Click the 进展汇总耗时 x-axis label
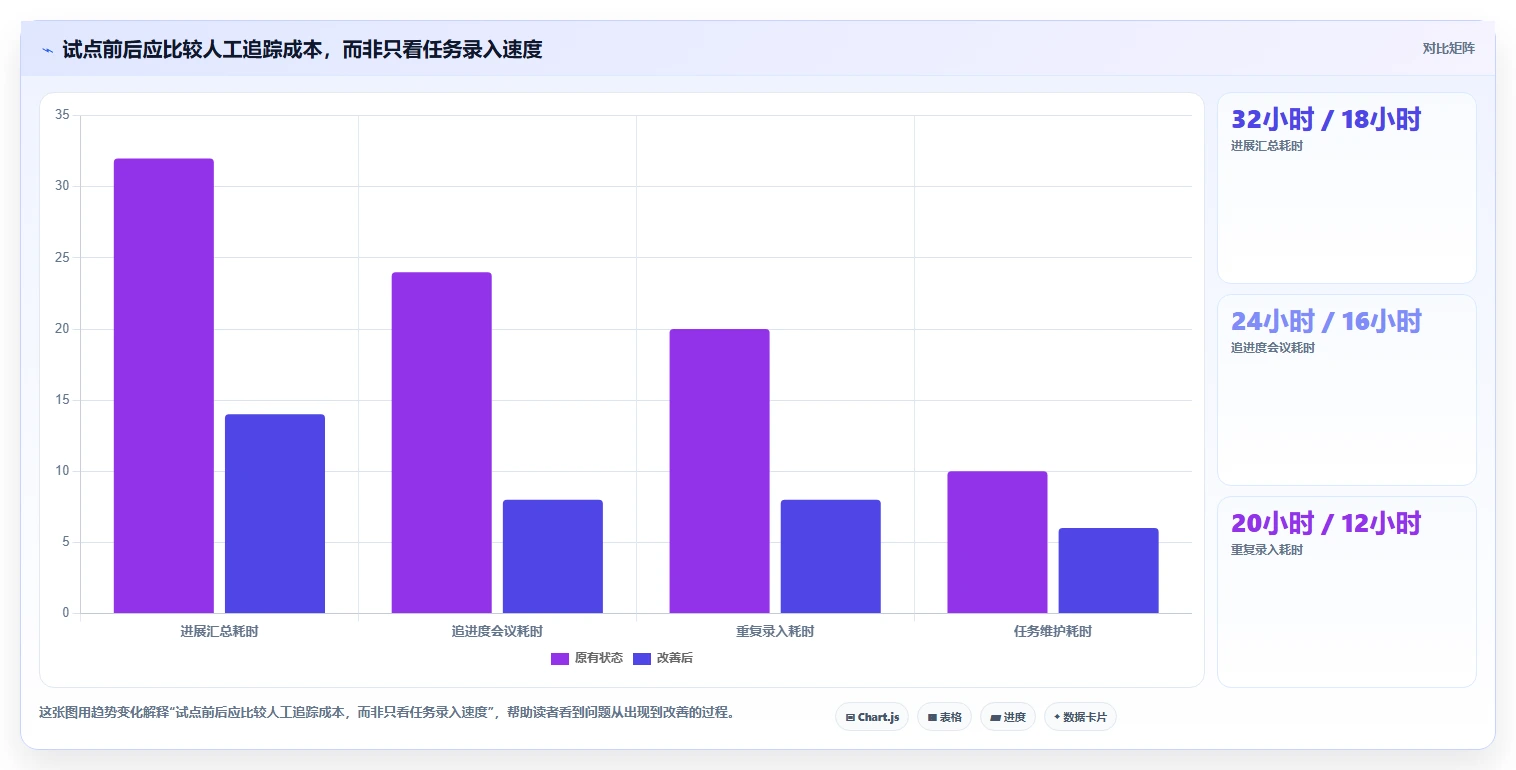The width and height of the screenshot is (1516, 770). click(219, 632)
